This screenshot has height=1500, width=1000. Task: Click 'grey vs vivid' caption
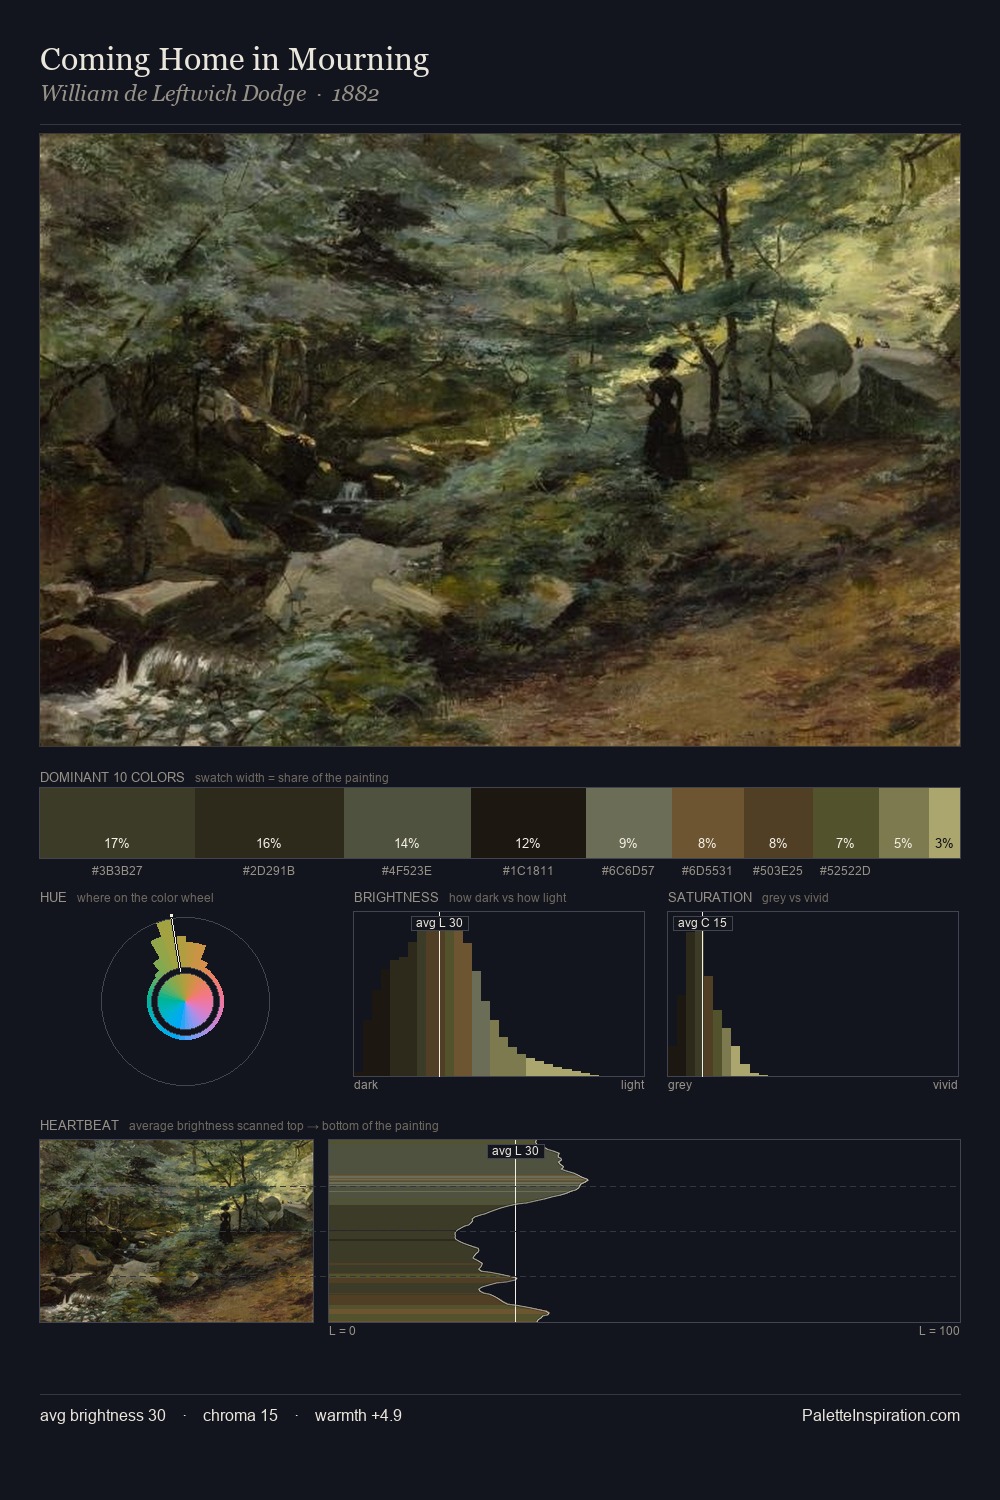(795, 898)
